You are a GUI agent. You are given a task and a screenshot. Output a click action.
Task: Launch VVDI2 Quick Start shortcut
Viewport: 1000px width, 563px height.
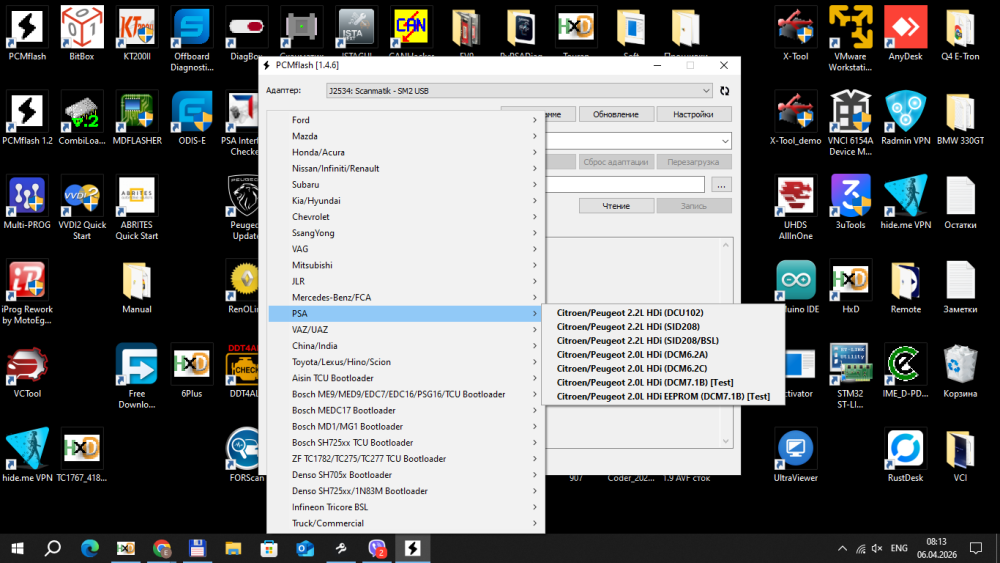point(82,207)
